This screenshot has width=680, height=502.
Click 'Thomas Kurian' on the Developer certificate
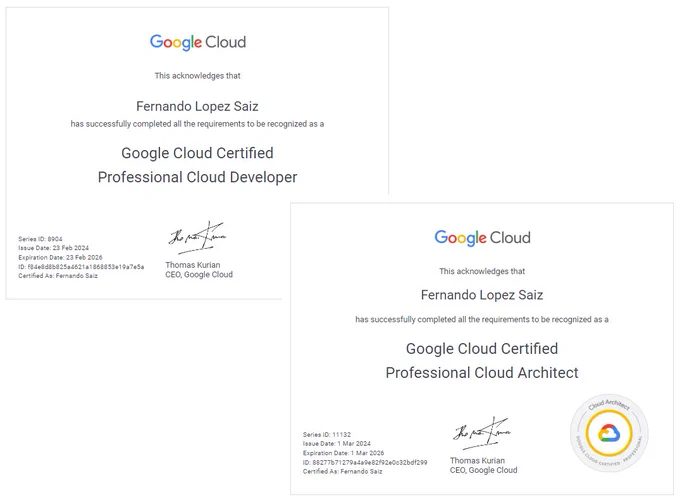tap(193, 265)
